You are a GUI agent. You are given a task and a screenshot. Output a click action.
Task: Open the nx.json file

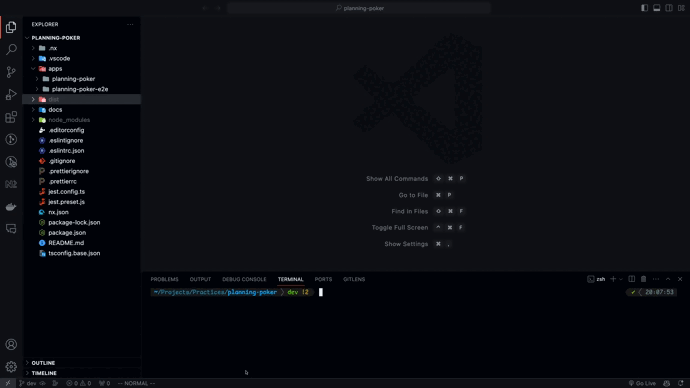(82, 212)
